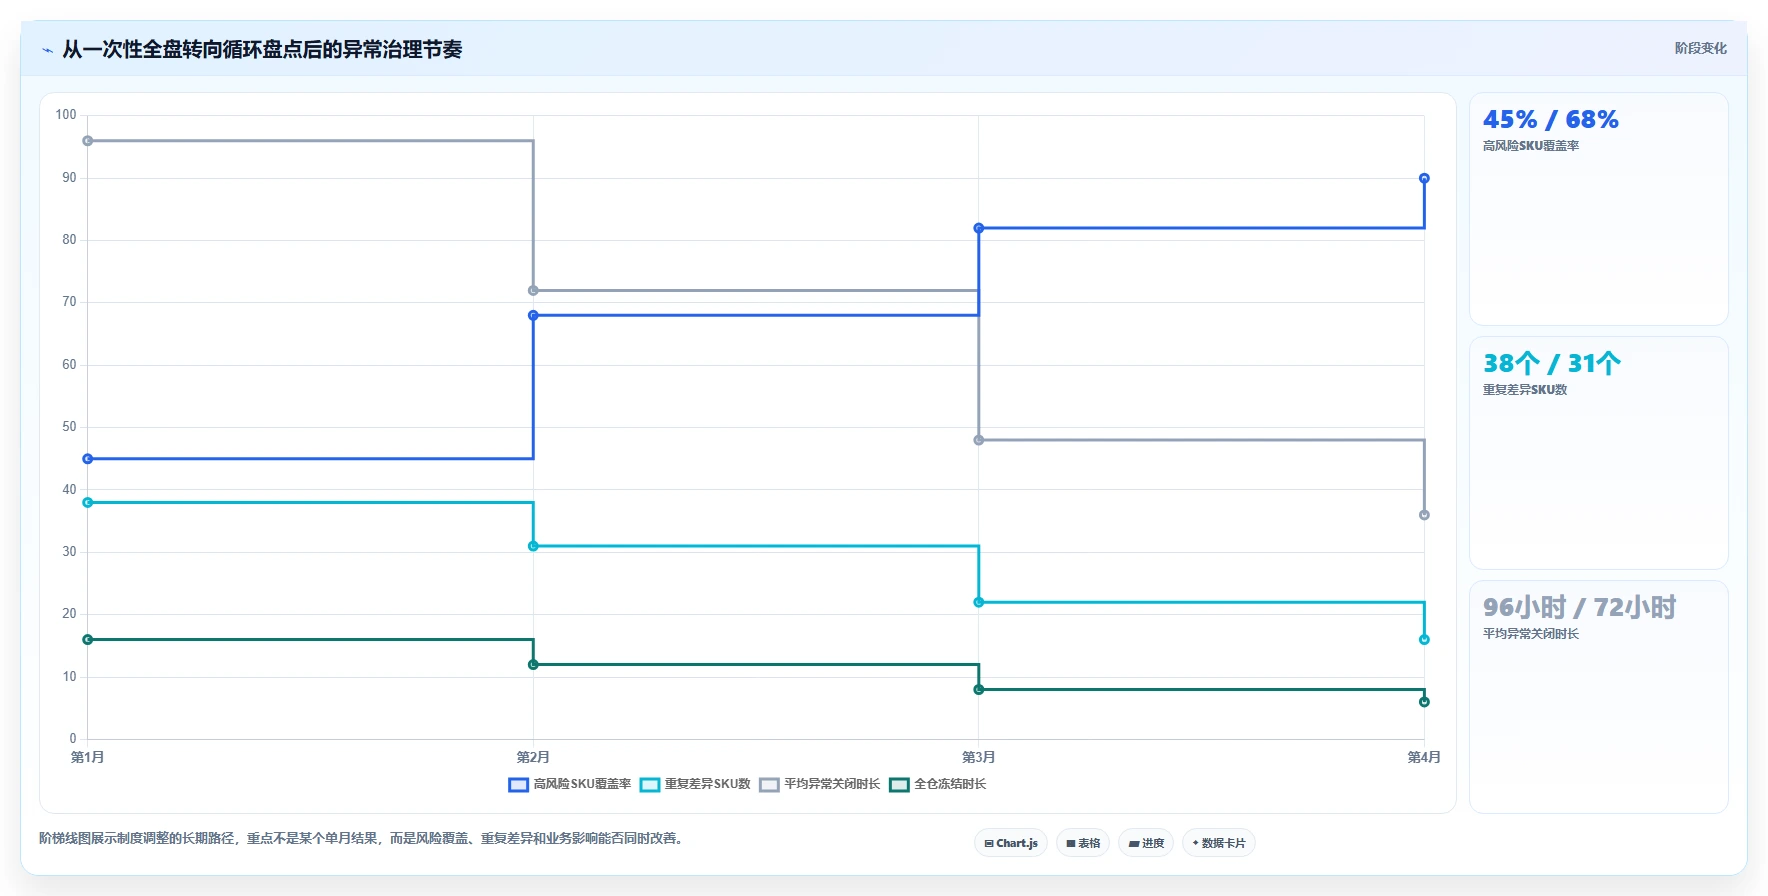1768x896 pixels.
Task: Click the 高风险SKU覆盖率 caption in first card
Action: pyautogui.click(x=1531, y=146)
